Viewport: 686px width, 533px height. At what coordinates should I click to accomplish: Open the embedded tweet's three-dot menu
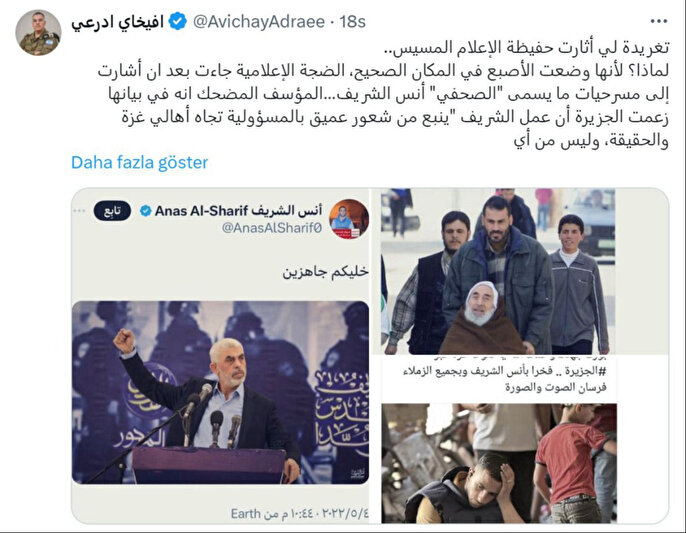[x=79, y=211]
